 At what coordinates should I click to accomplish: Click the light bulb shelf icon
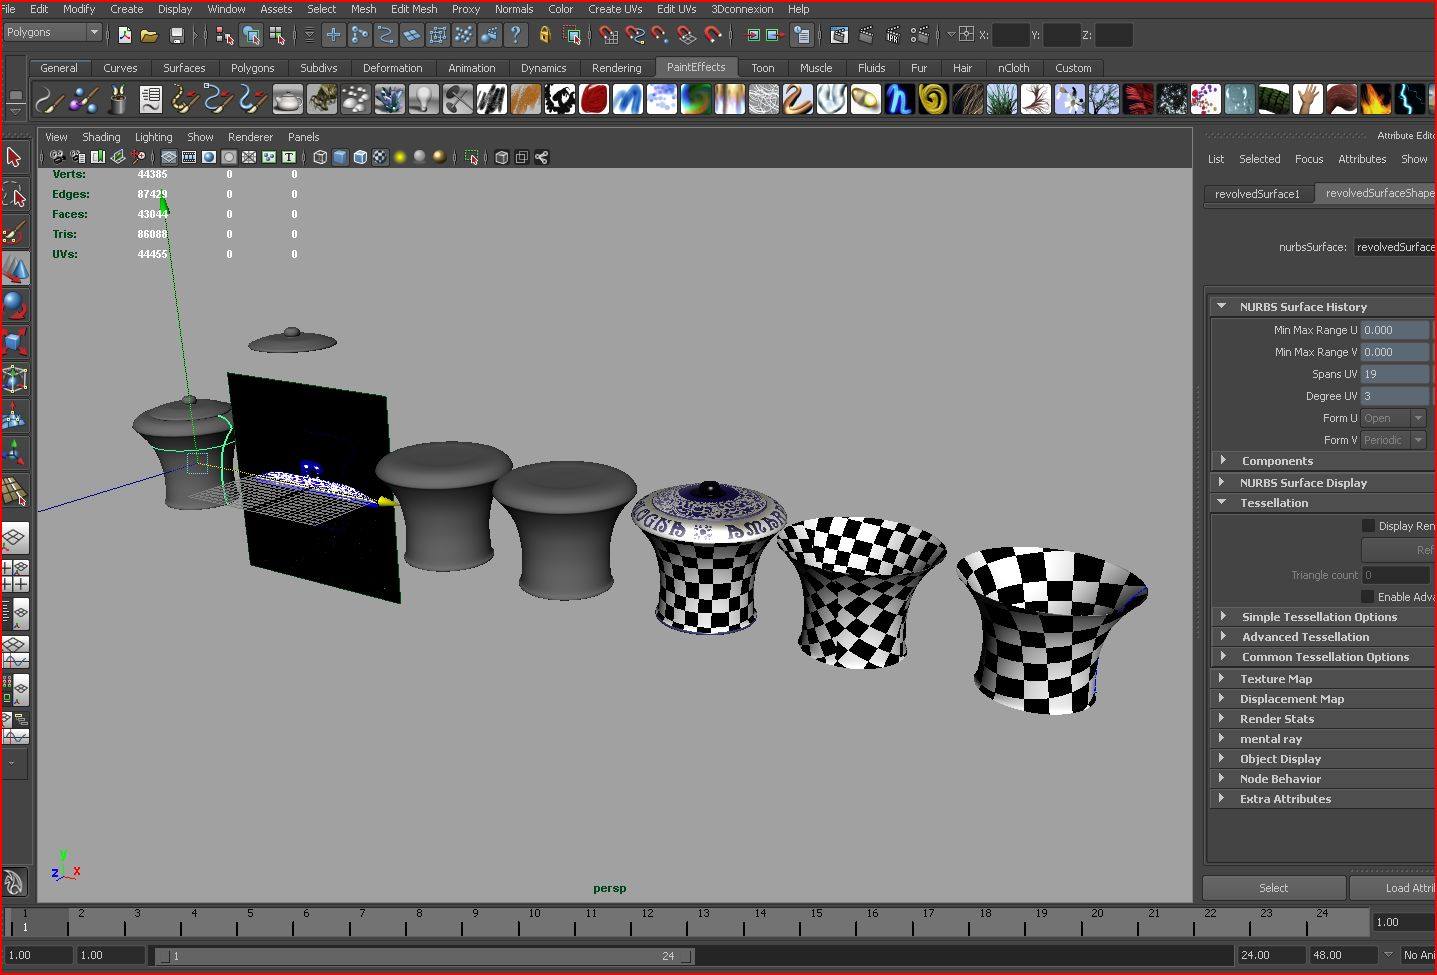click(x=423, y=99)
